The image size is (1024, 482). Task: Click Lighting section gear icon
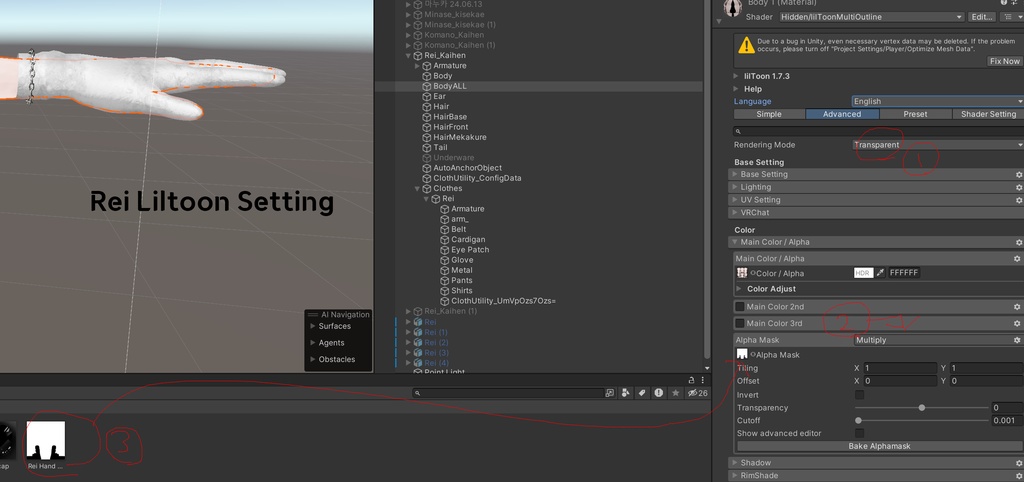click(1018, 187)
